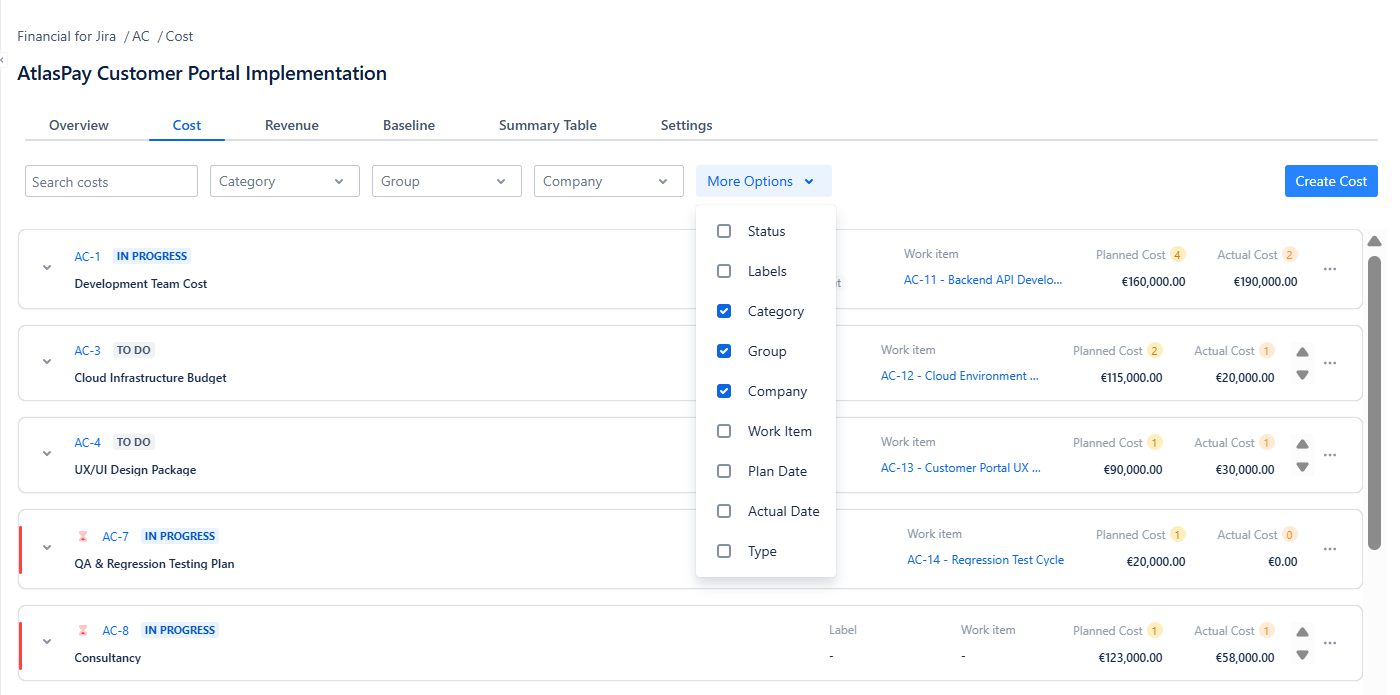This screenshot has height=695, width=1400.
Task: Move AC-3 Cloud Infrastructure Budget up
Action: tap(1302, 352)
